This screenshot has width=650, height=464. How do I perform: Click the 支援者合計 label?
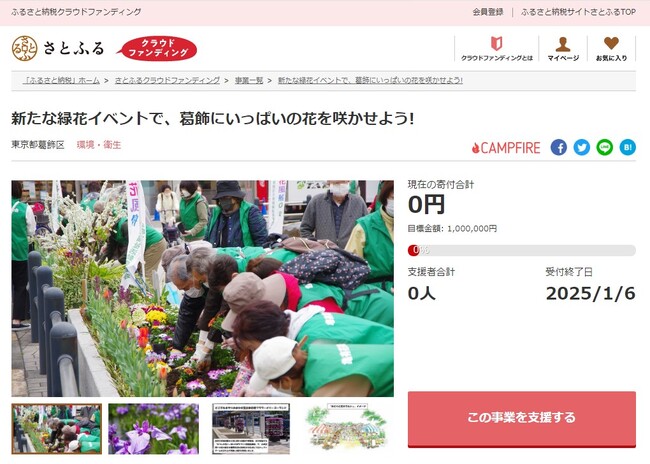(x=431, y=272)
